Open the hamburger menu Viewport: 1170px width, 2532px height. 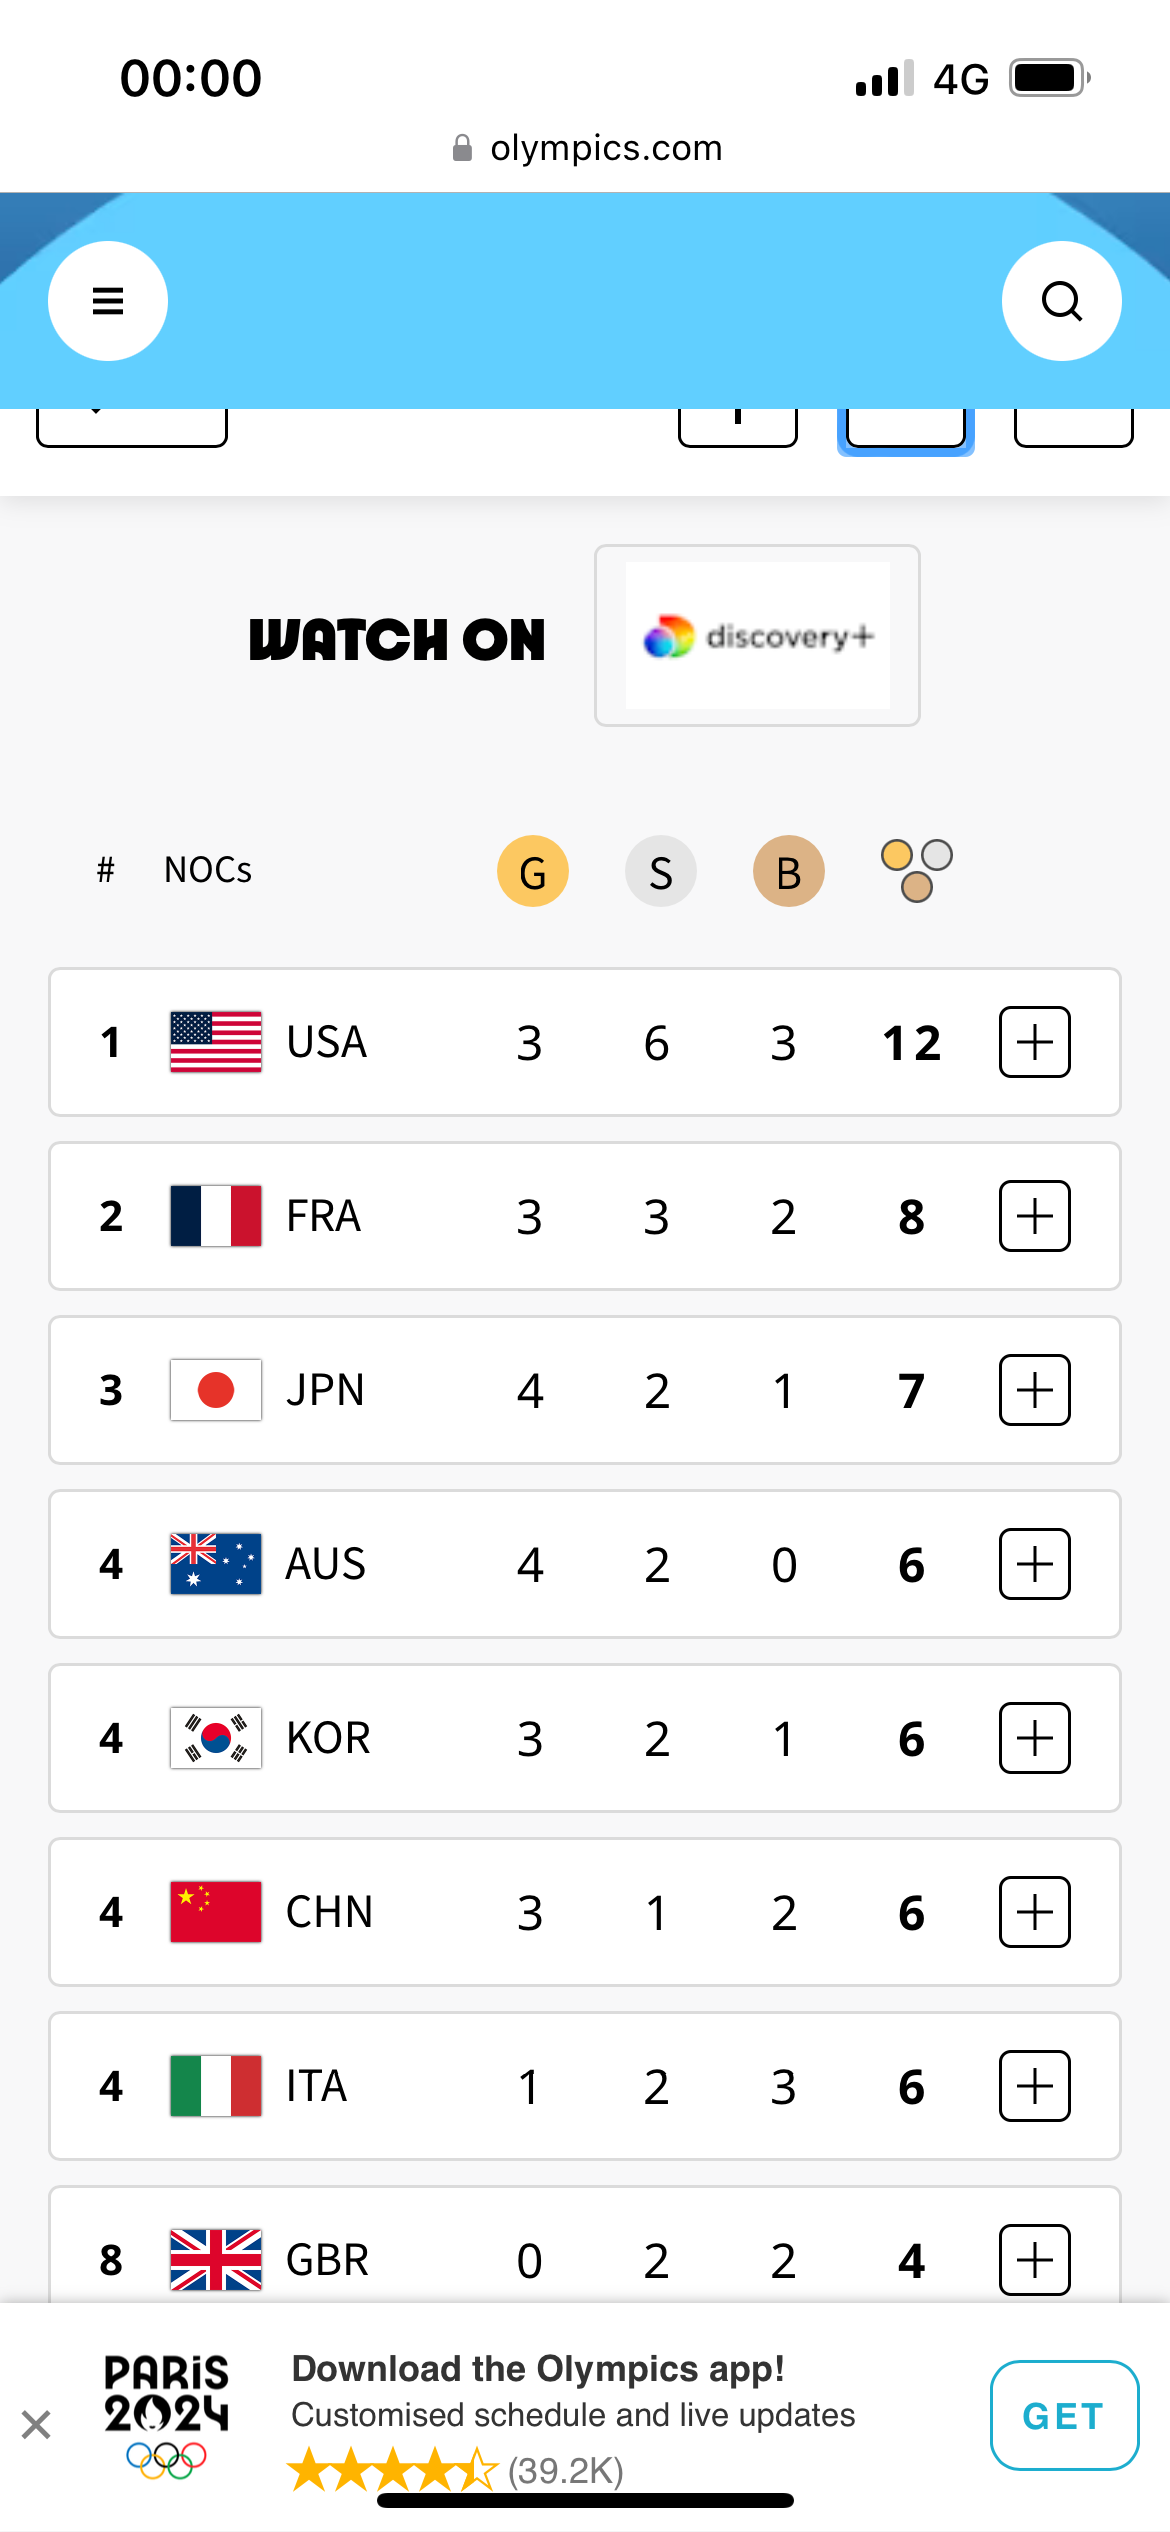[108, 301]
